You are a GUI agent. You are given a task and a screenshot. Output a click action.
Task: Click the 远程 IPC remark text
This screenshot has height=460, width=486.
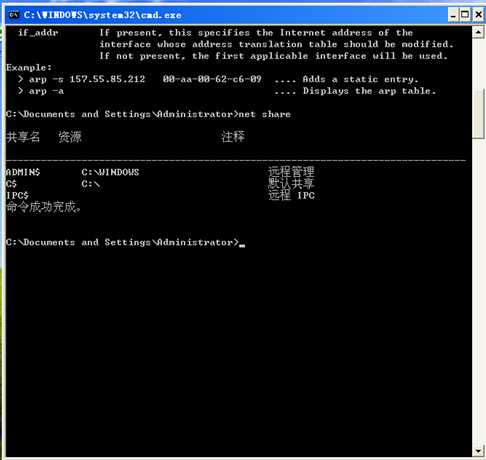point(292,195)
